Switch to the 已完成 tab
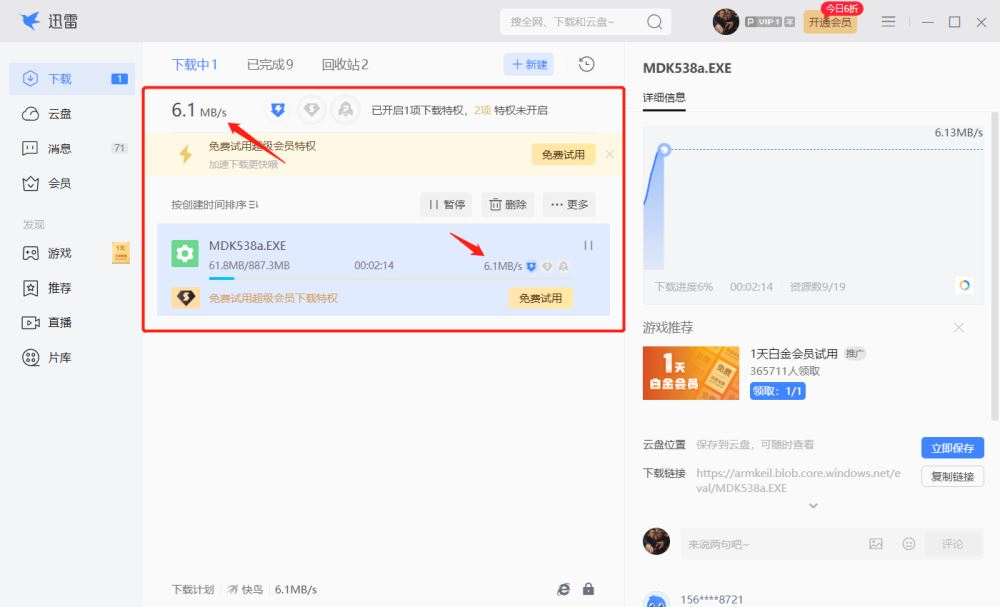 click(270, 64)
